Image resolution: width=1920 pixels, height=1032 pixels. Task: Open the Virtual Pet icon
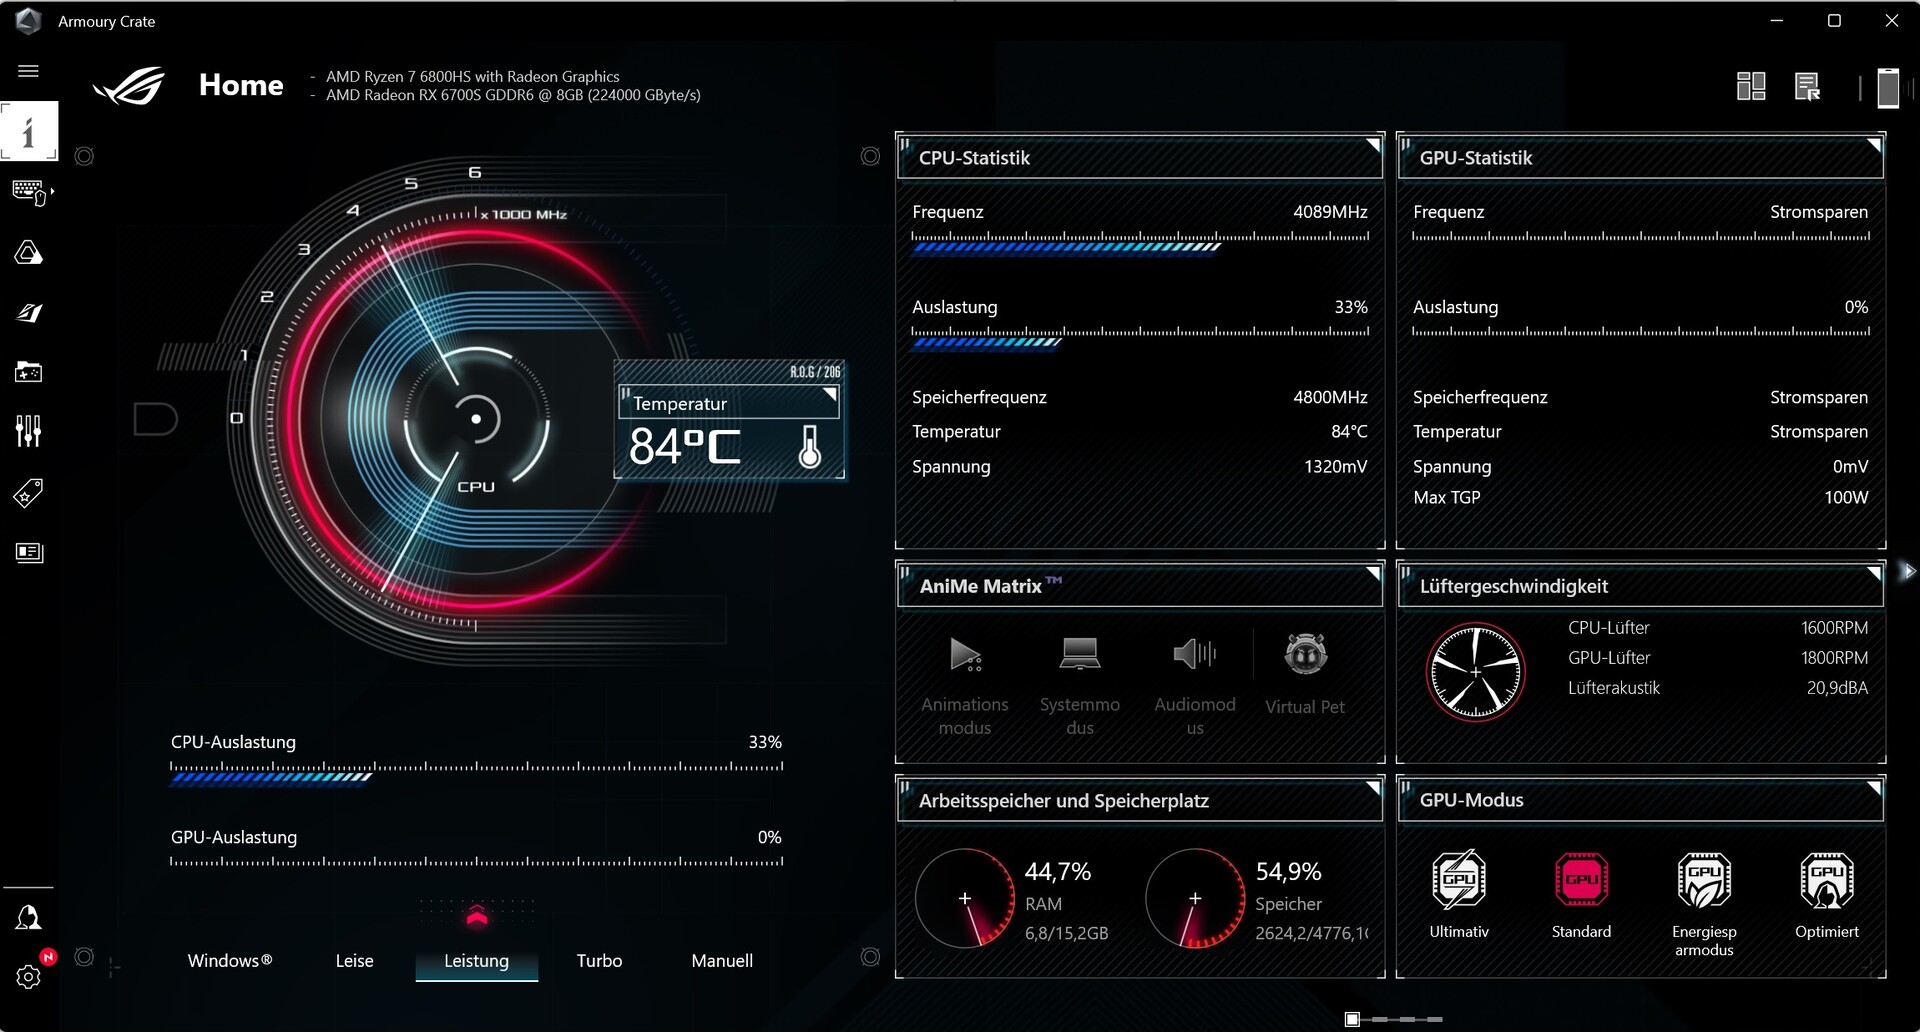(1305, 655)
